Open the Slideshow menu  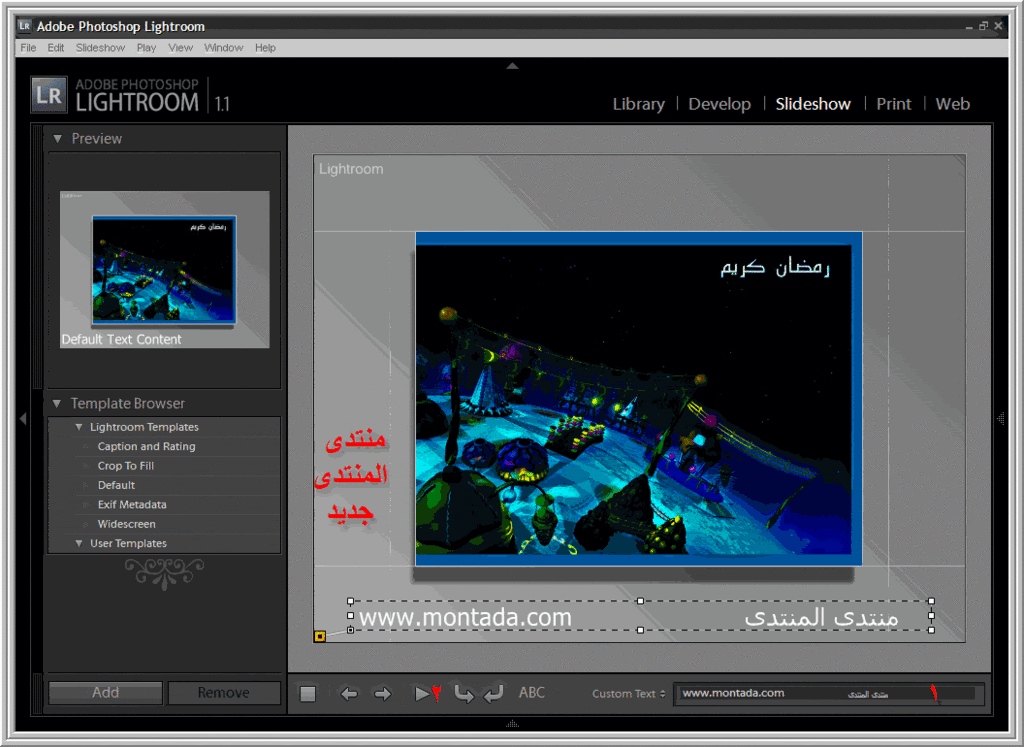pos(100,48)
